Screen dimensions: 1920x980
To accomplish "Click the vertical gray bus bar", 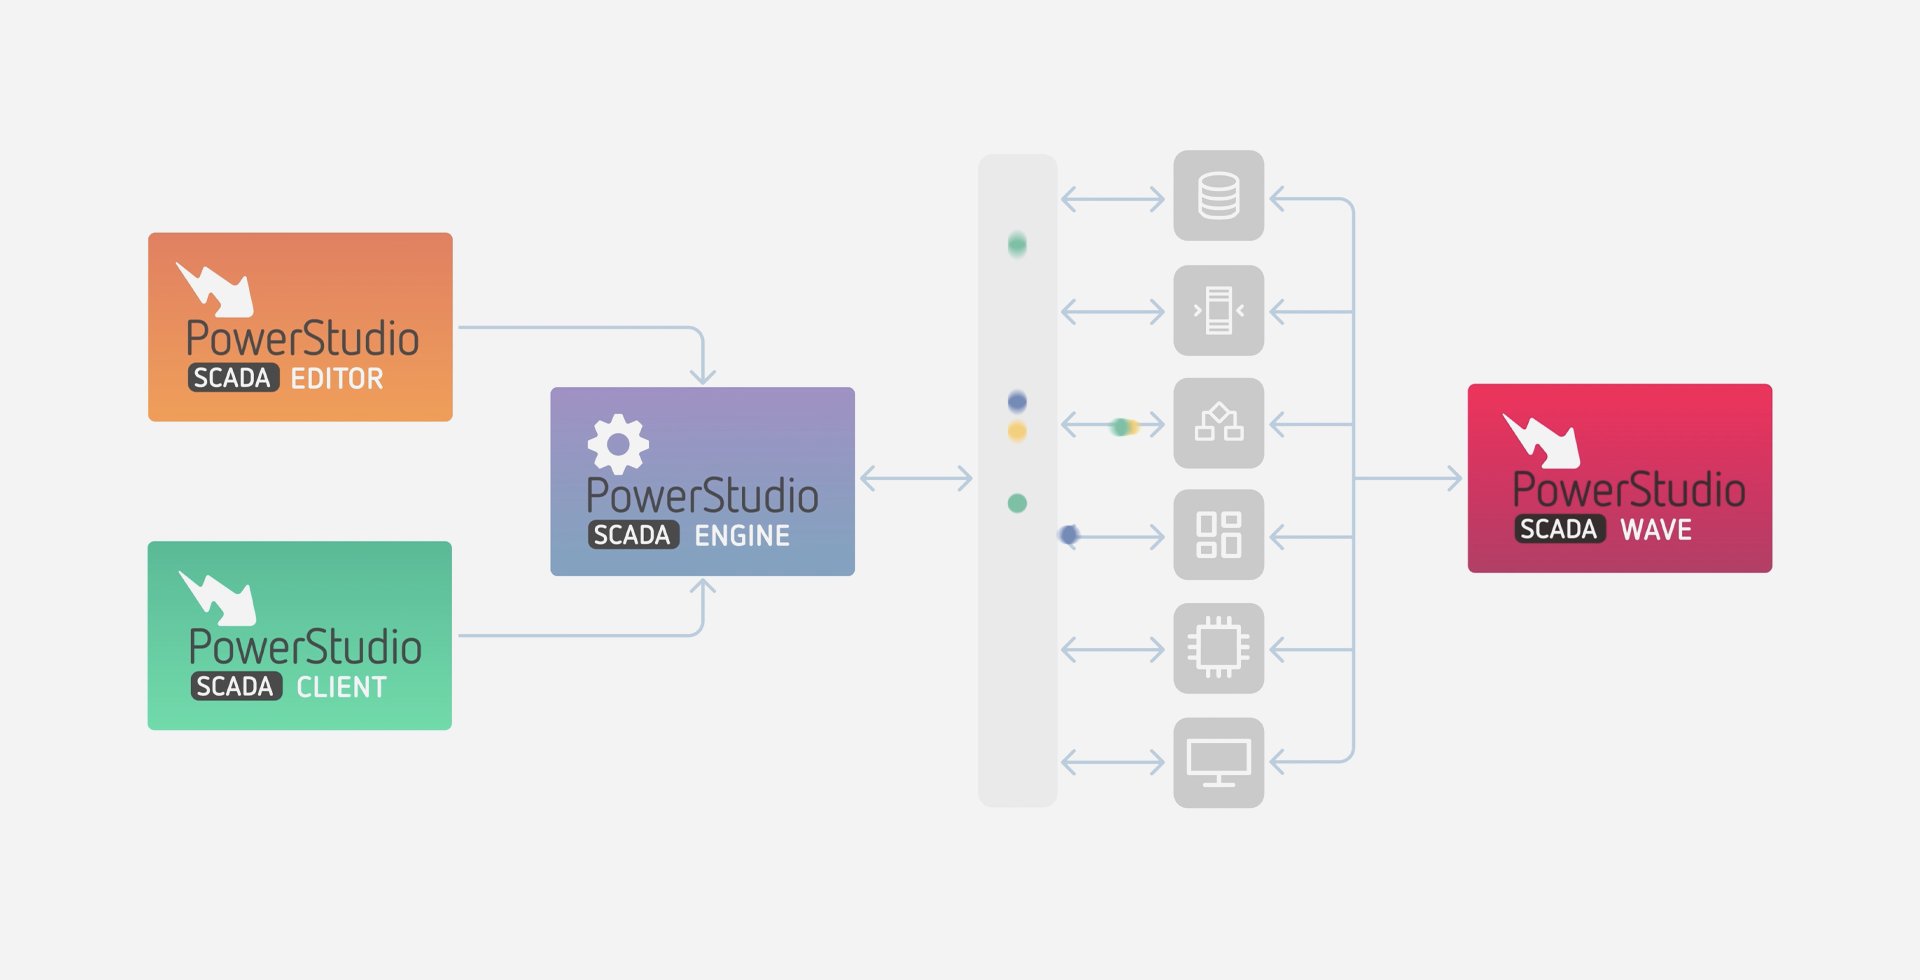I will [x=1017, y=480].
